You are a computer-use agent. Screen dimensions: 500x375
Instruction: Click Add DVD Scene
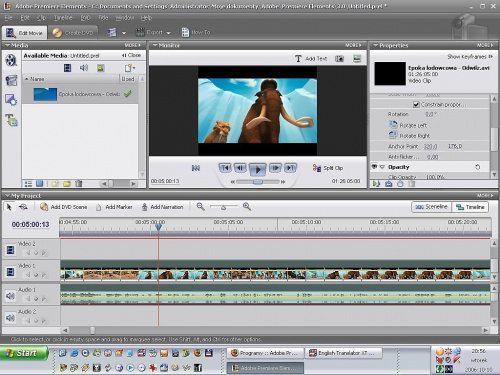[63, 207]
